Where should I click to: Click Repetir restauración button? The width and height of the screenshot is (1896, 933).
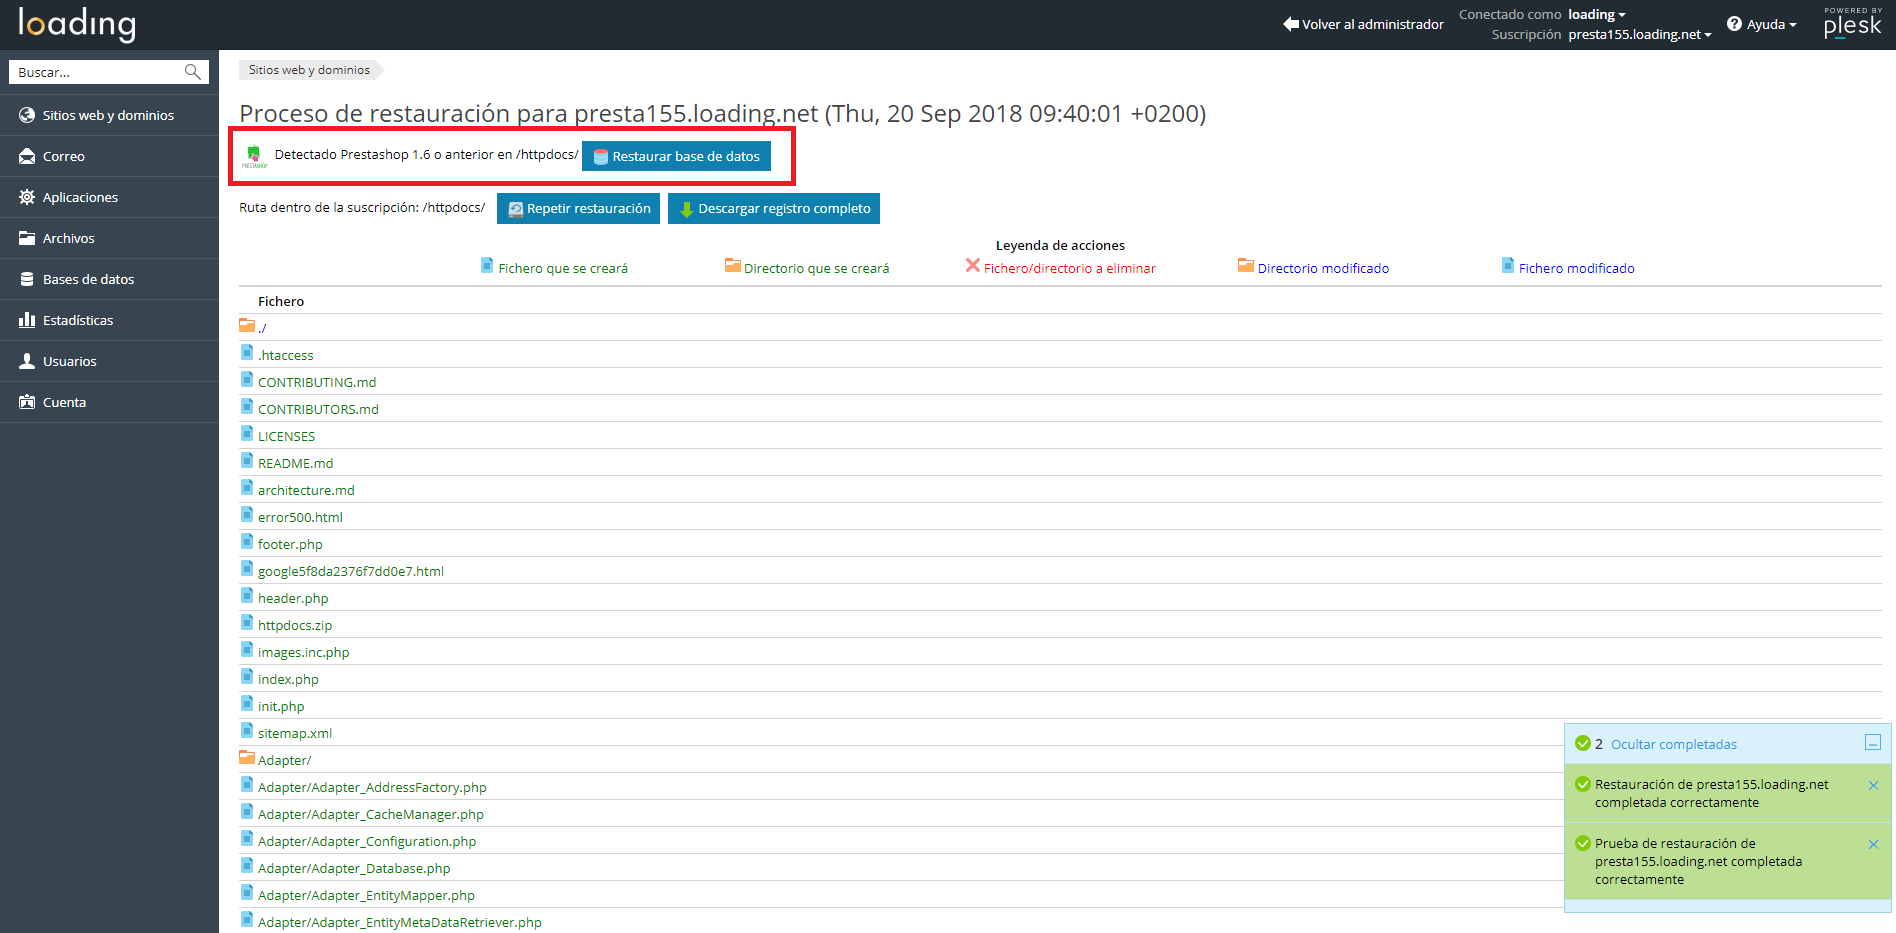578,208
